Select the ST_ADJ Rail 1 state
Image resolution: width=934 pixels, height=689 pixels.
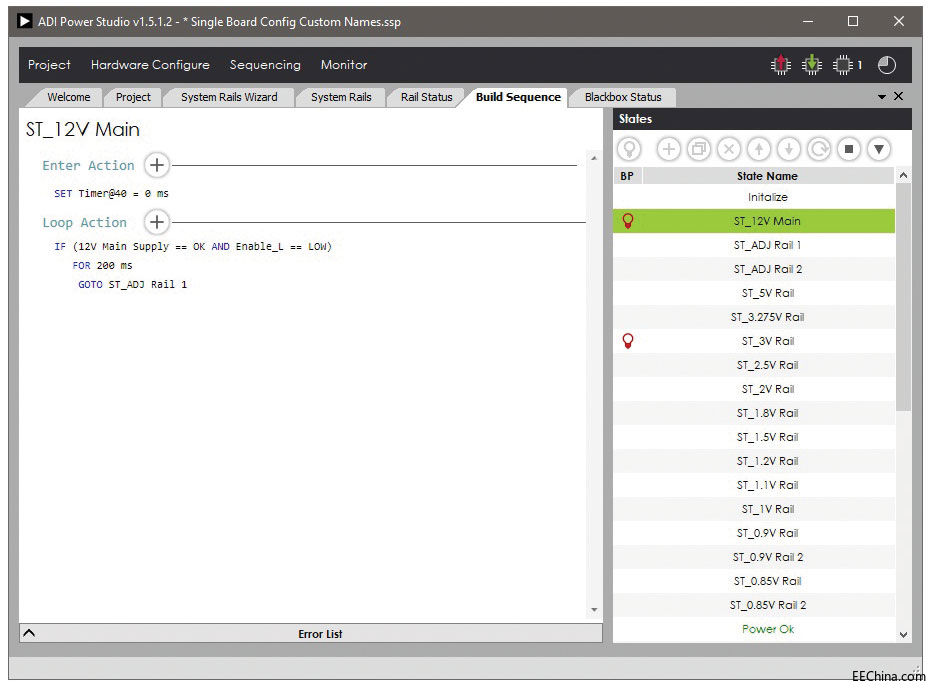coord(754,245)
